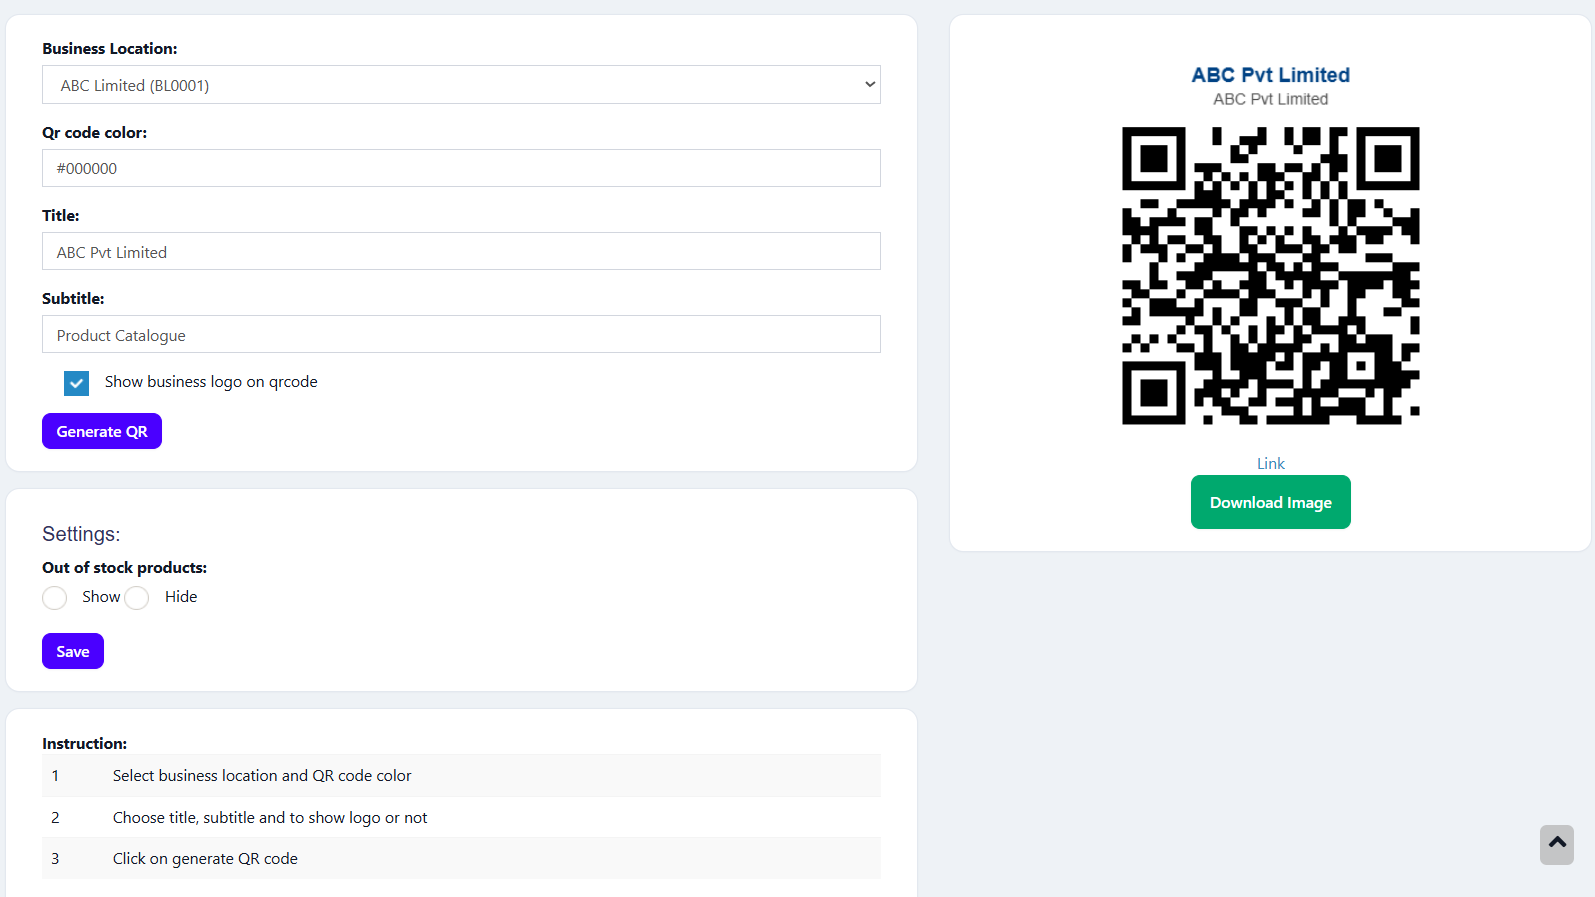Download the QR code image

1270,502
